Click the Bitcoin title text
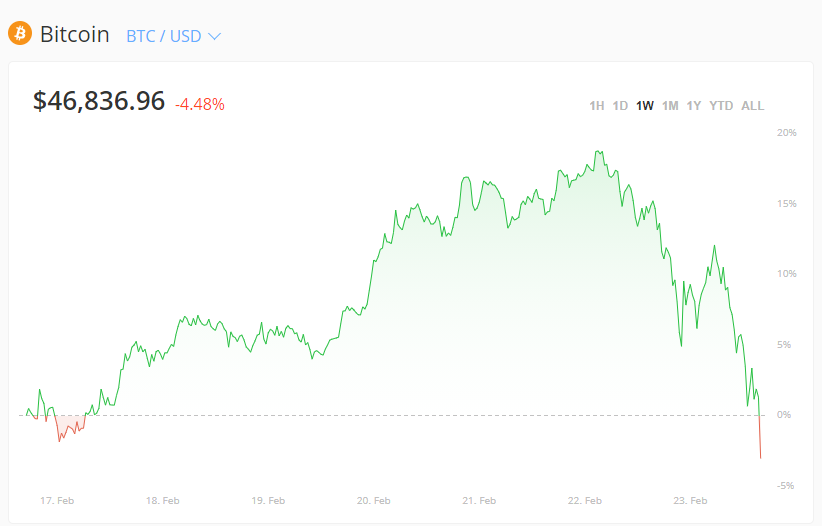The height and width of the screenshot is (526, 822). [75, 35]
